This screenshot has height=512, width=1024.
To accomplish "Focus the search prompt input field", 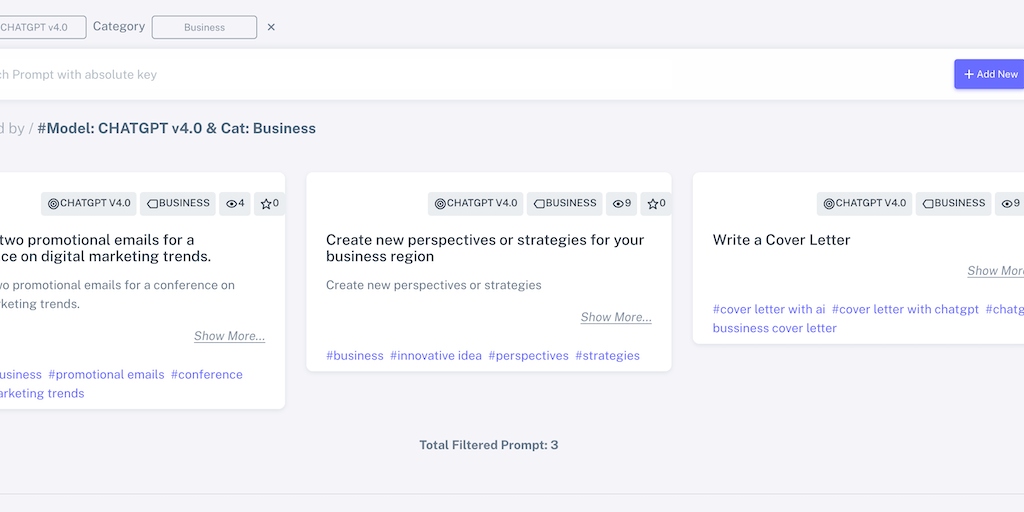I will (x=400, y=74).
